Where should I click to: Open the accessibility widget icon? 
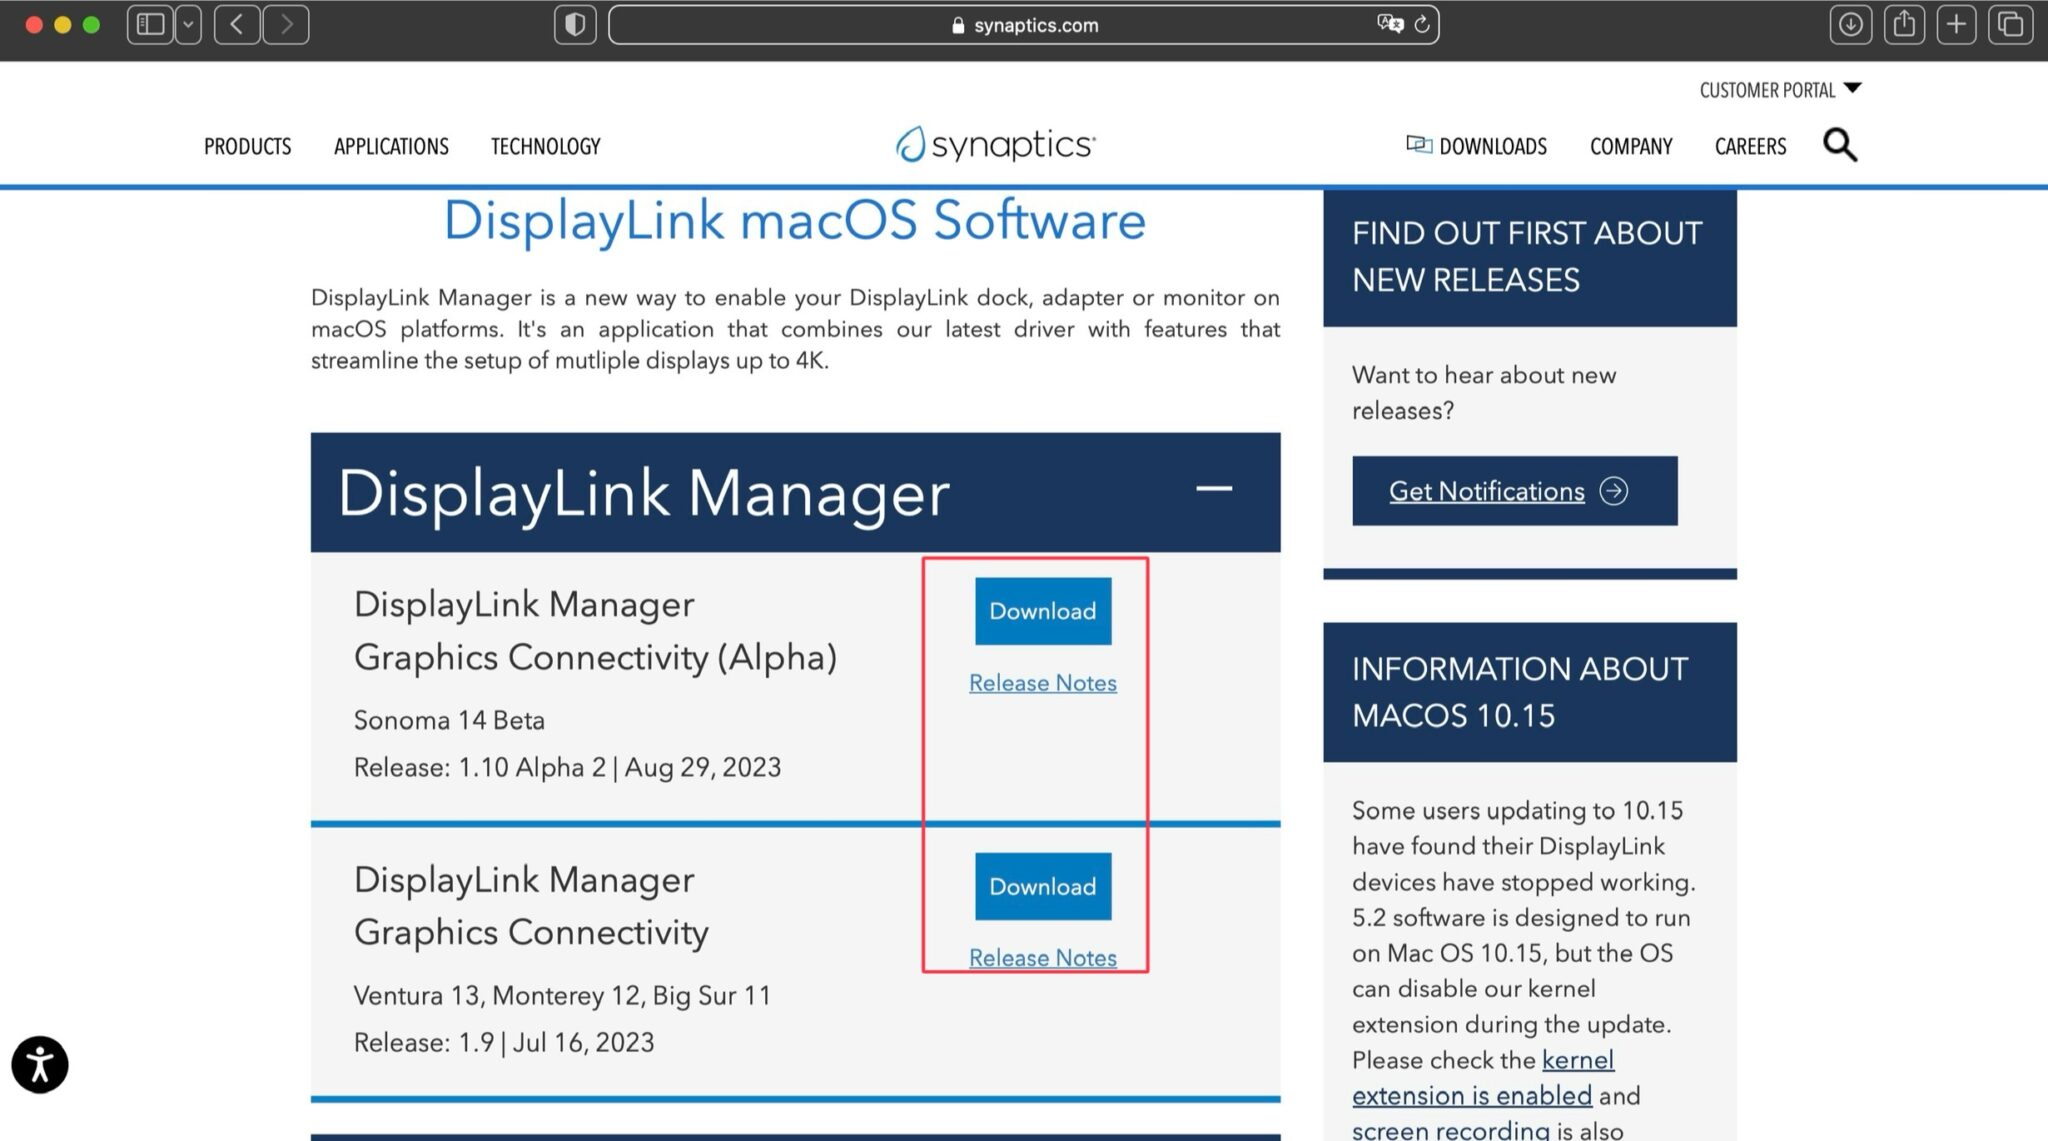click(x=40, y=1064)
